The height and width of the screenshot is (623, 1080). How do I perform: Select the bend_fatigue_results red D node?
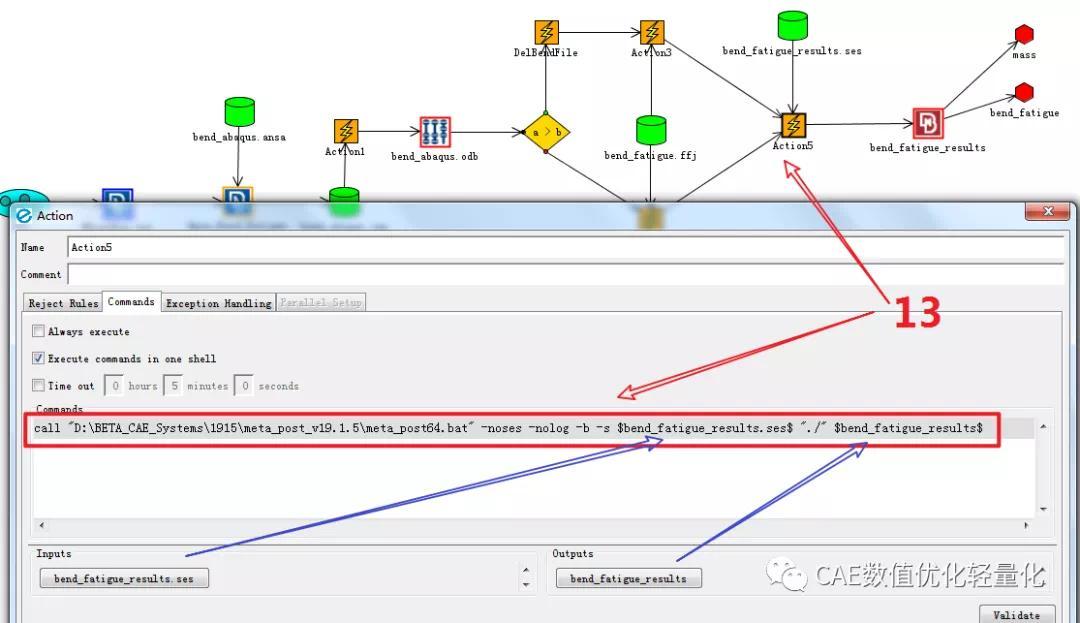click(928, 124)
